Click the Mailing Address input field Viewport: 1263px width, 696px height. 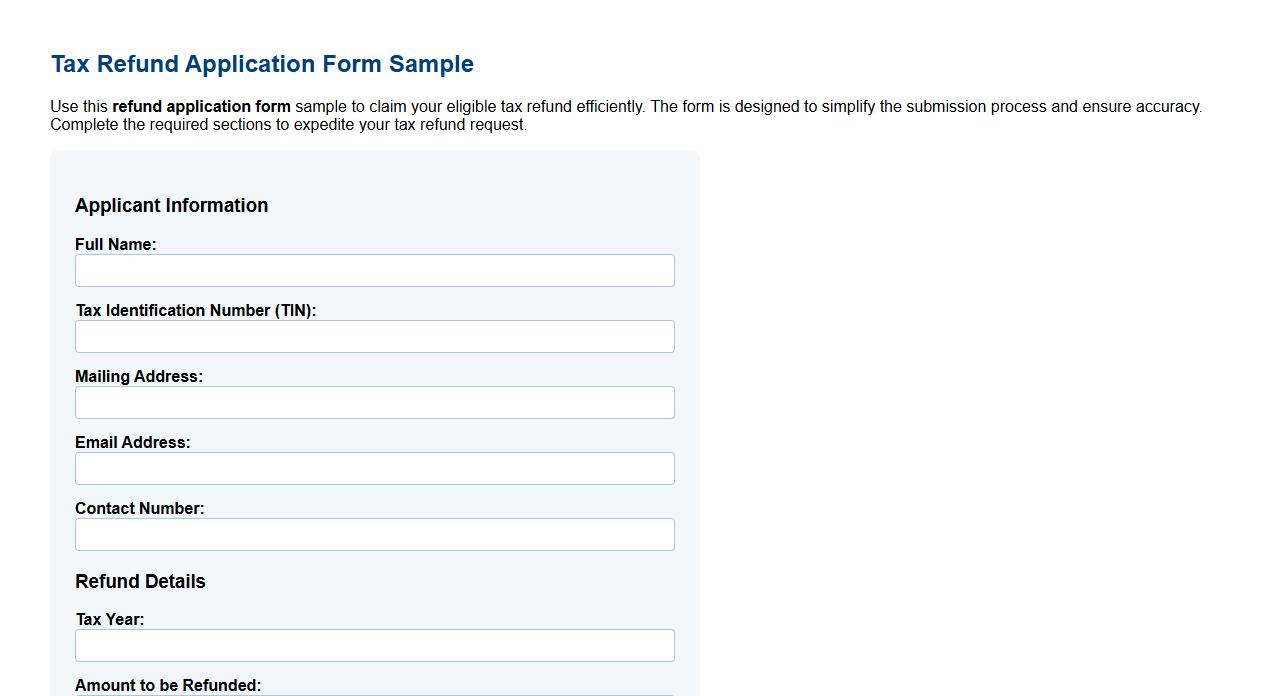click(374, 402)
